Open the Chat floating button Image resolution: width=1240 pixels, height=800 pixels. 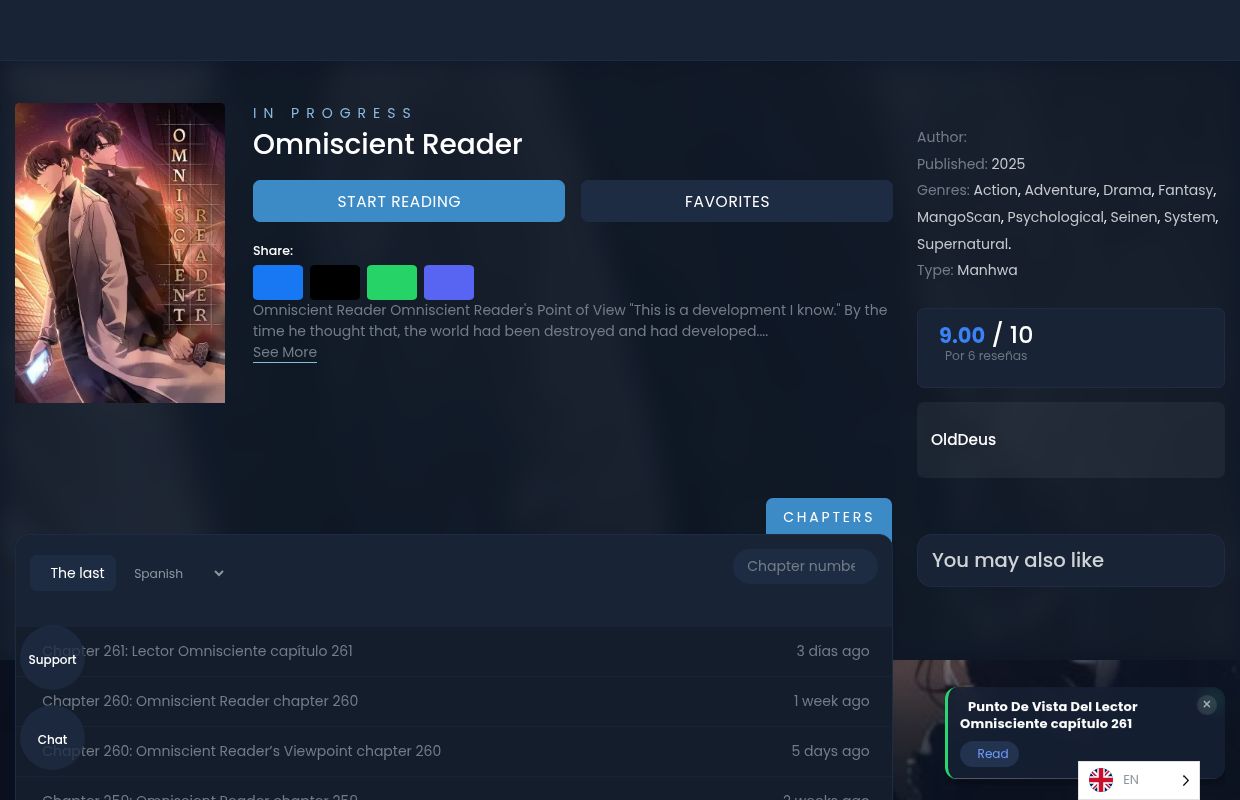[x=52, y=738]
